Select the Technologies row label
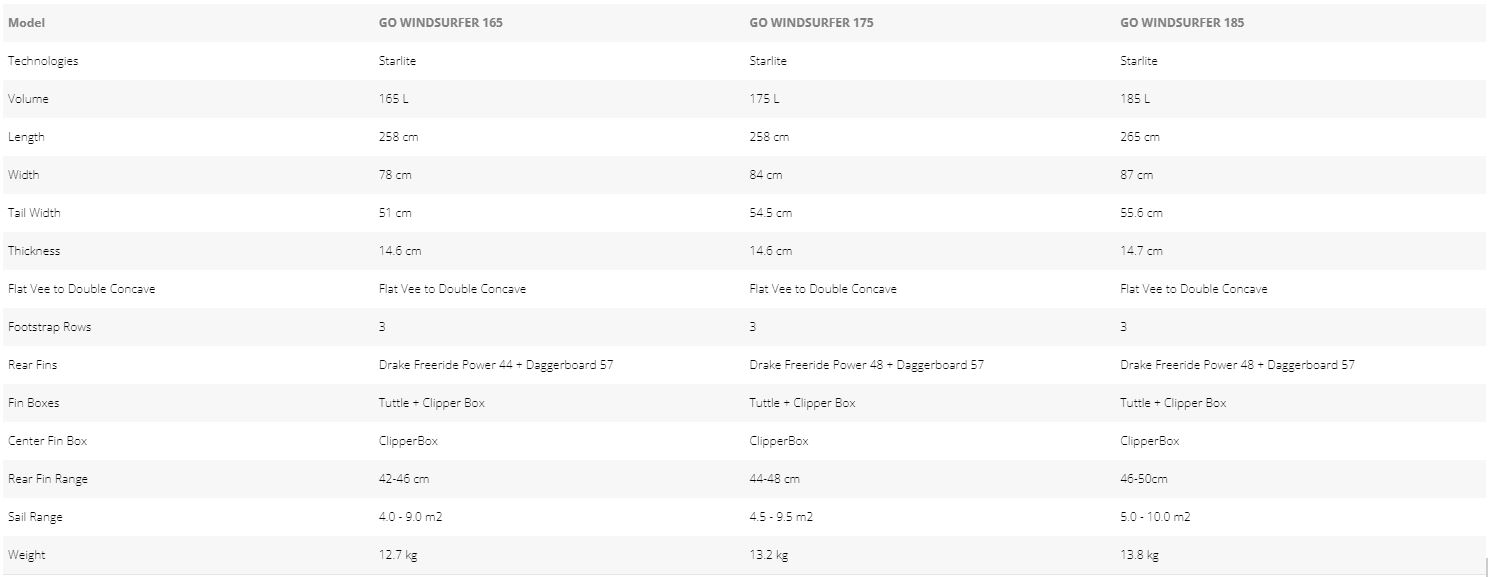Image resolution: width=1488 pixels, height=577 pixels. 43,61
